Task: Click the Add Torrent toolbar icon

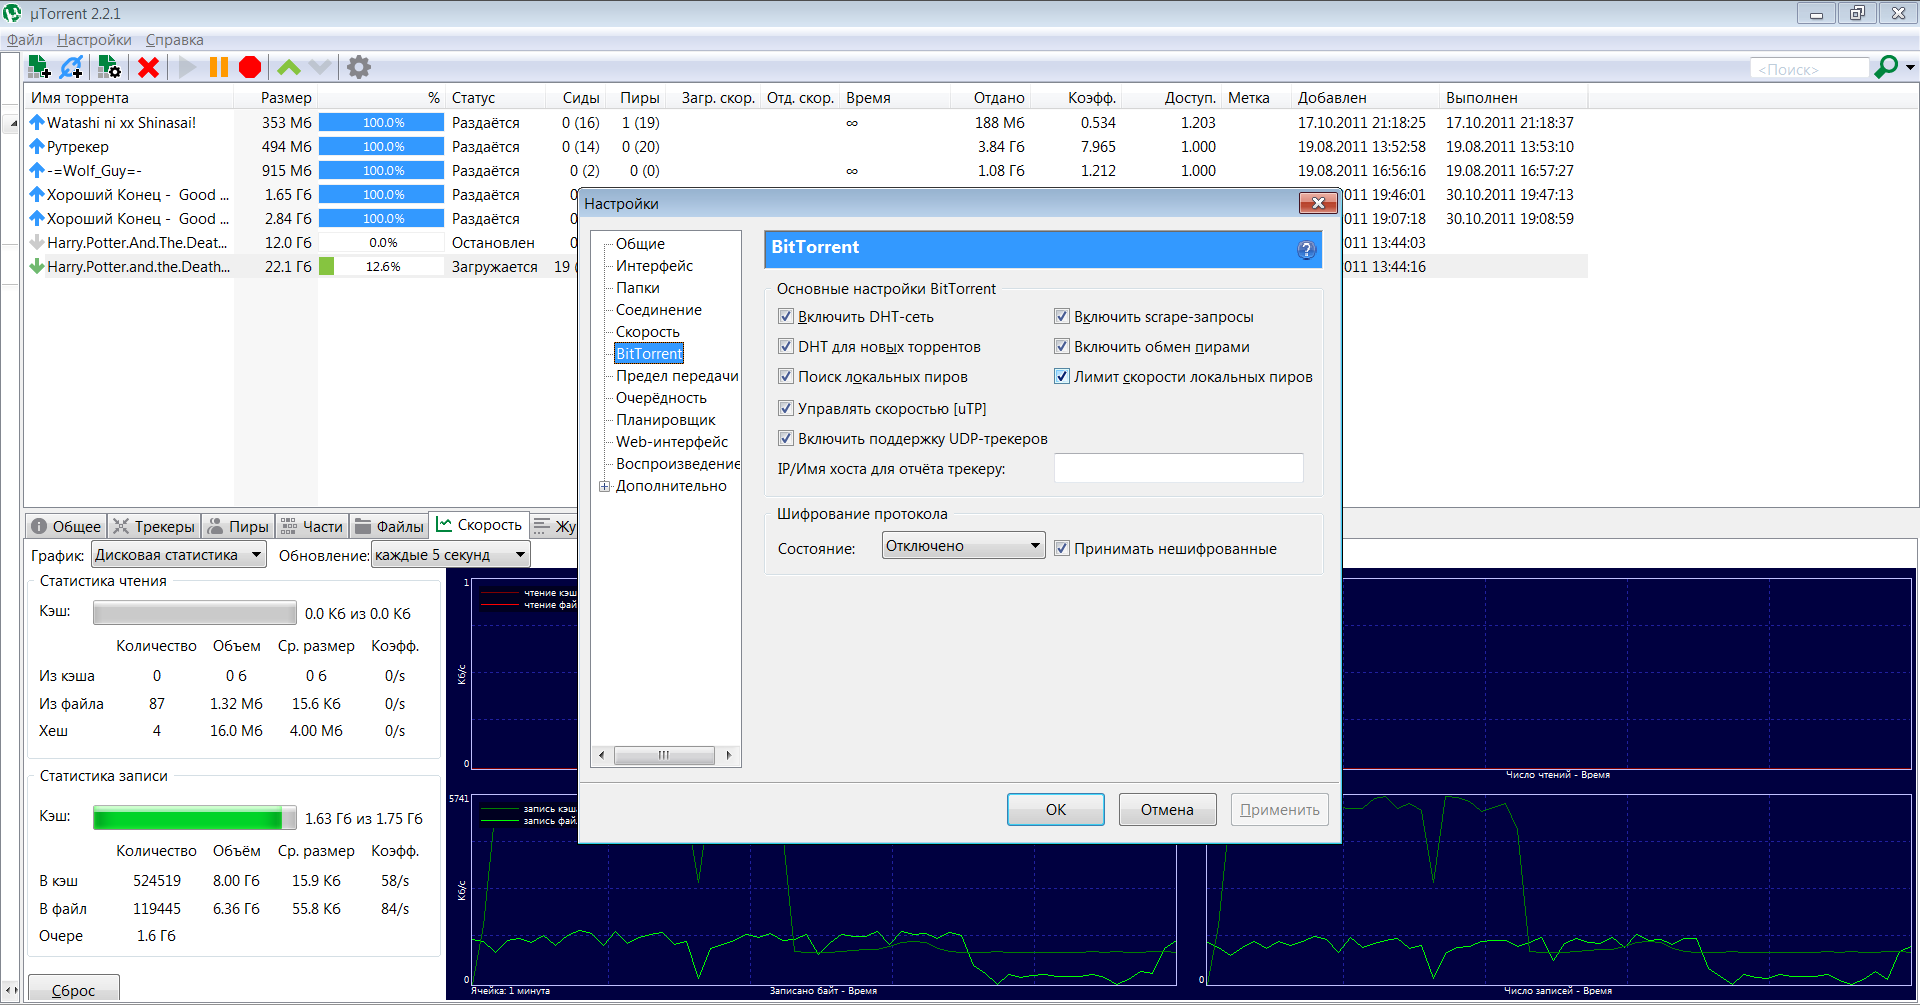Action: coord(39,67)
